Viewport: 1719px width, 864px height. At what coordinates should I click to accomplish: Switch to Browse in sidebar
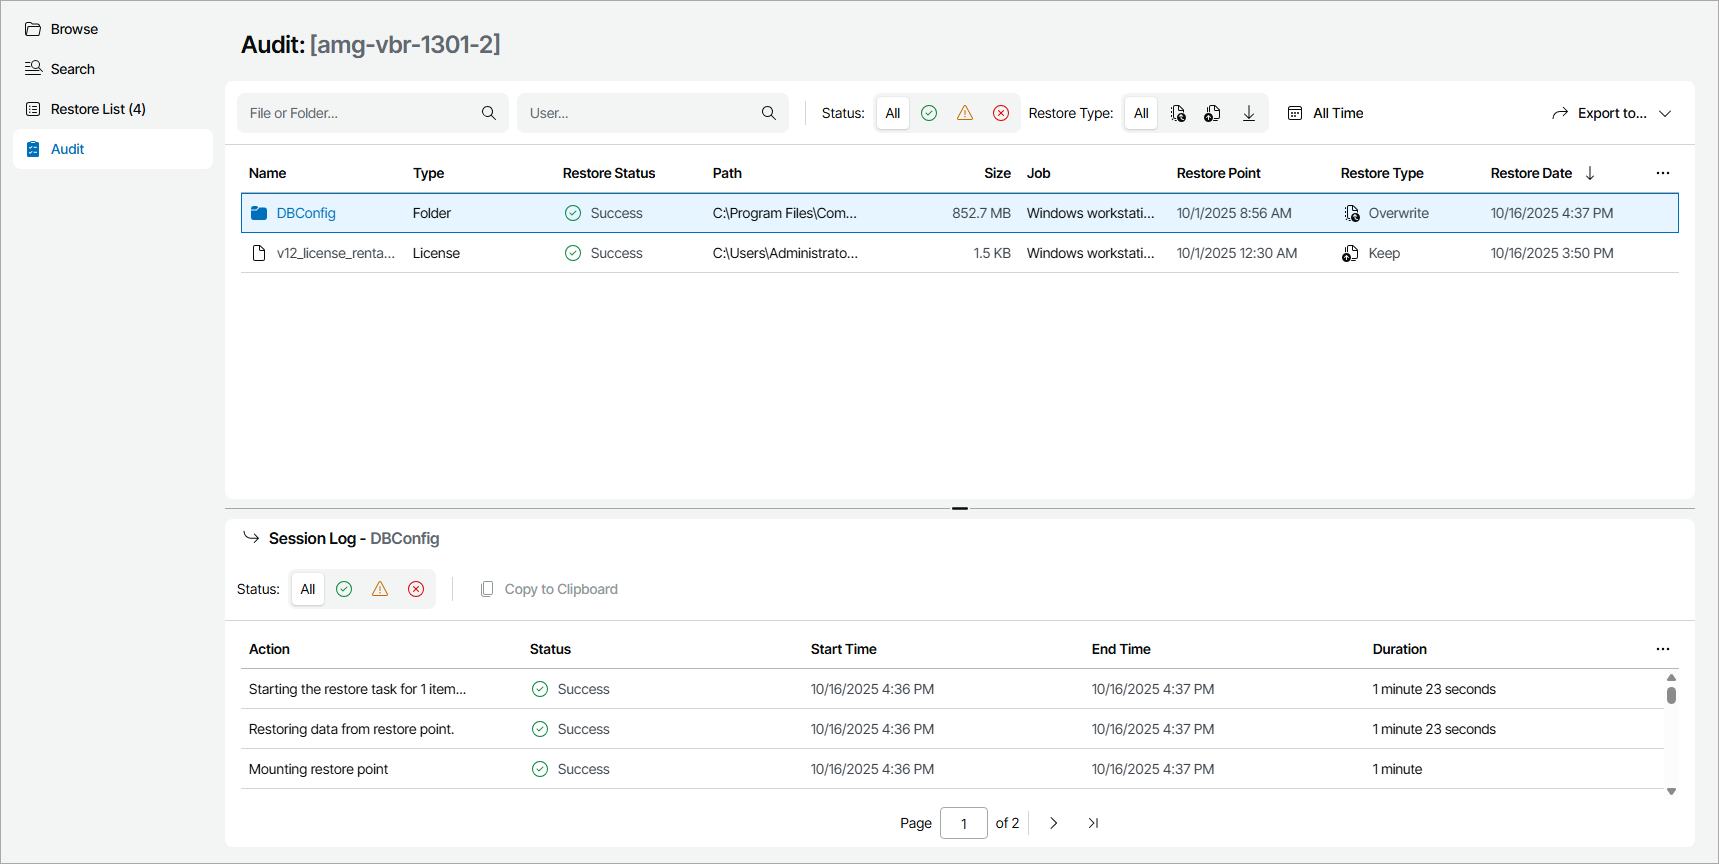[74, 29]
